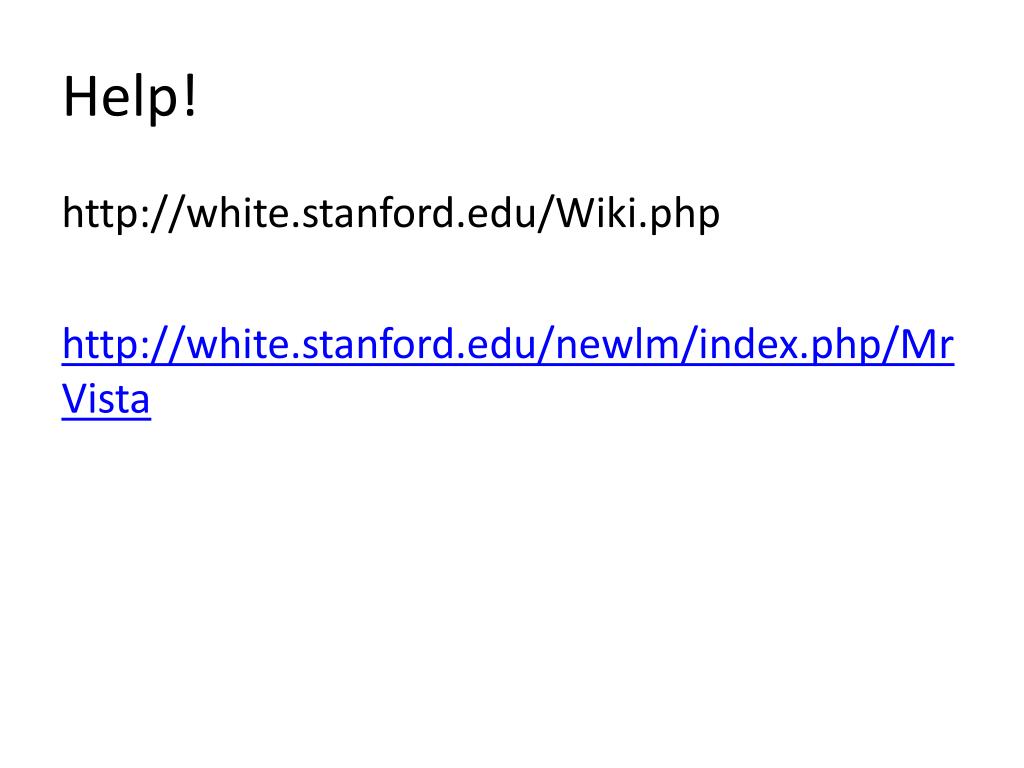1024x768 pixels.
Task: Click the 'Help!' slide title
Action: [x=131, y=99]
